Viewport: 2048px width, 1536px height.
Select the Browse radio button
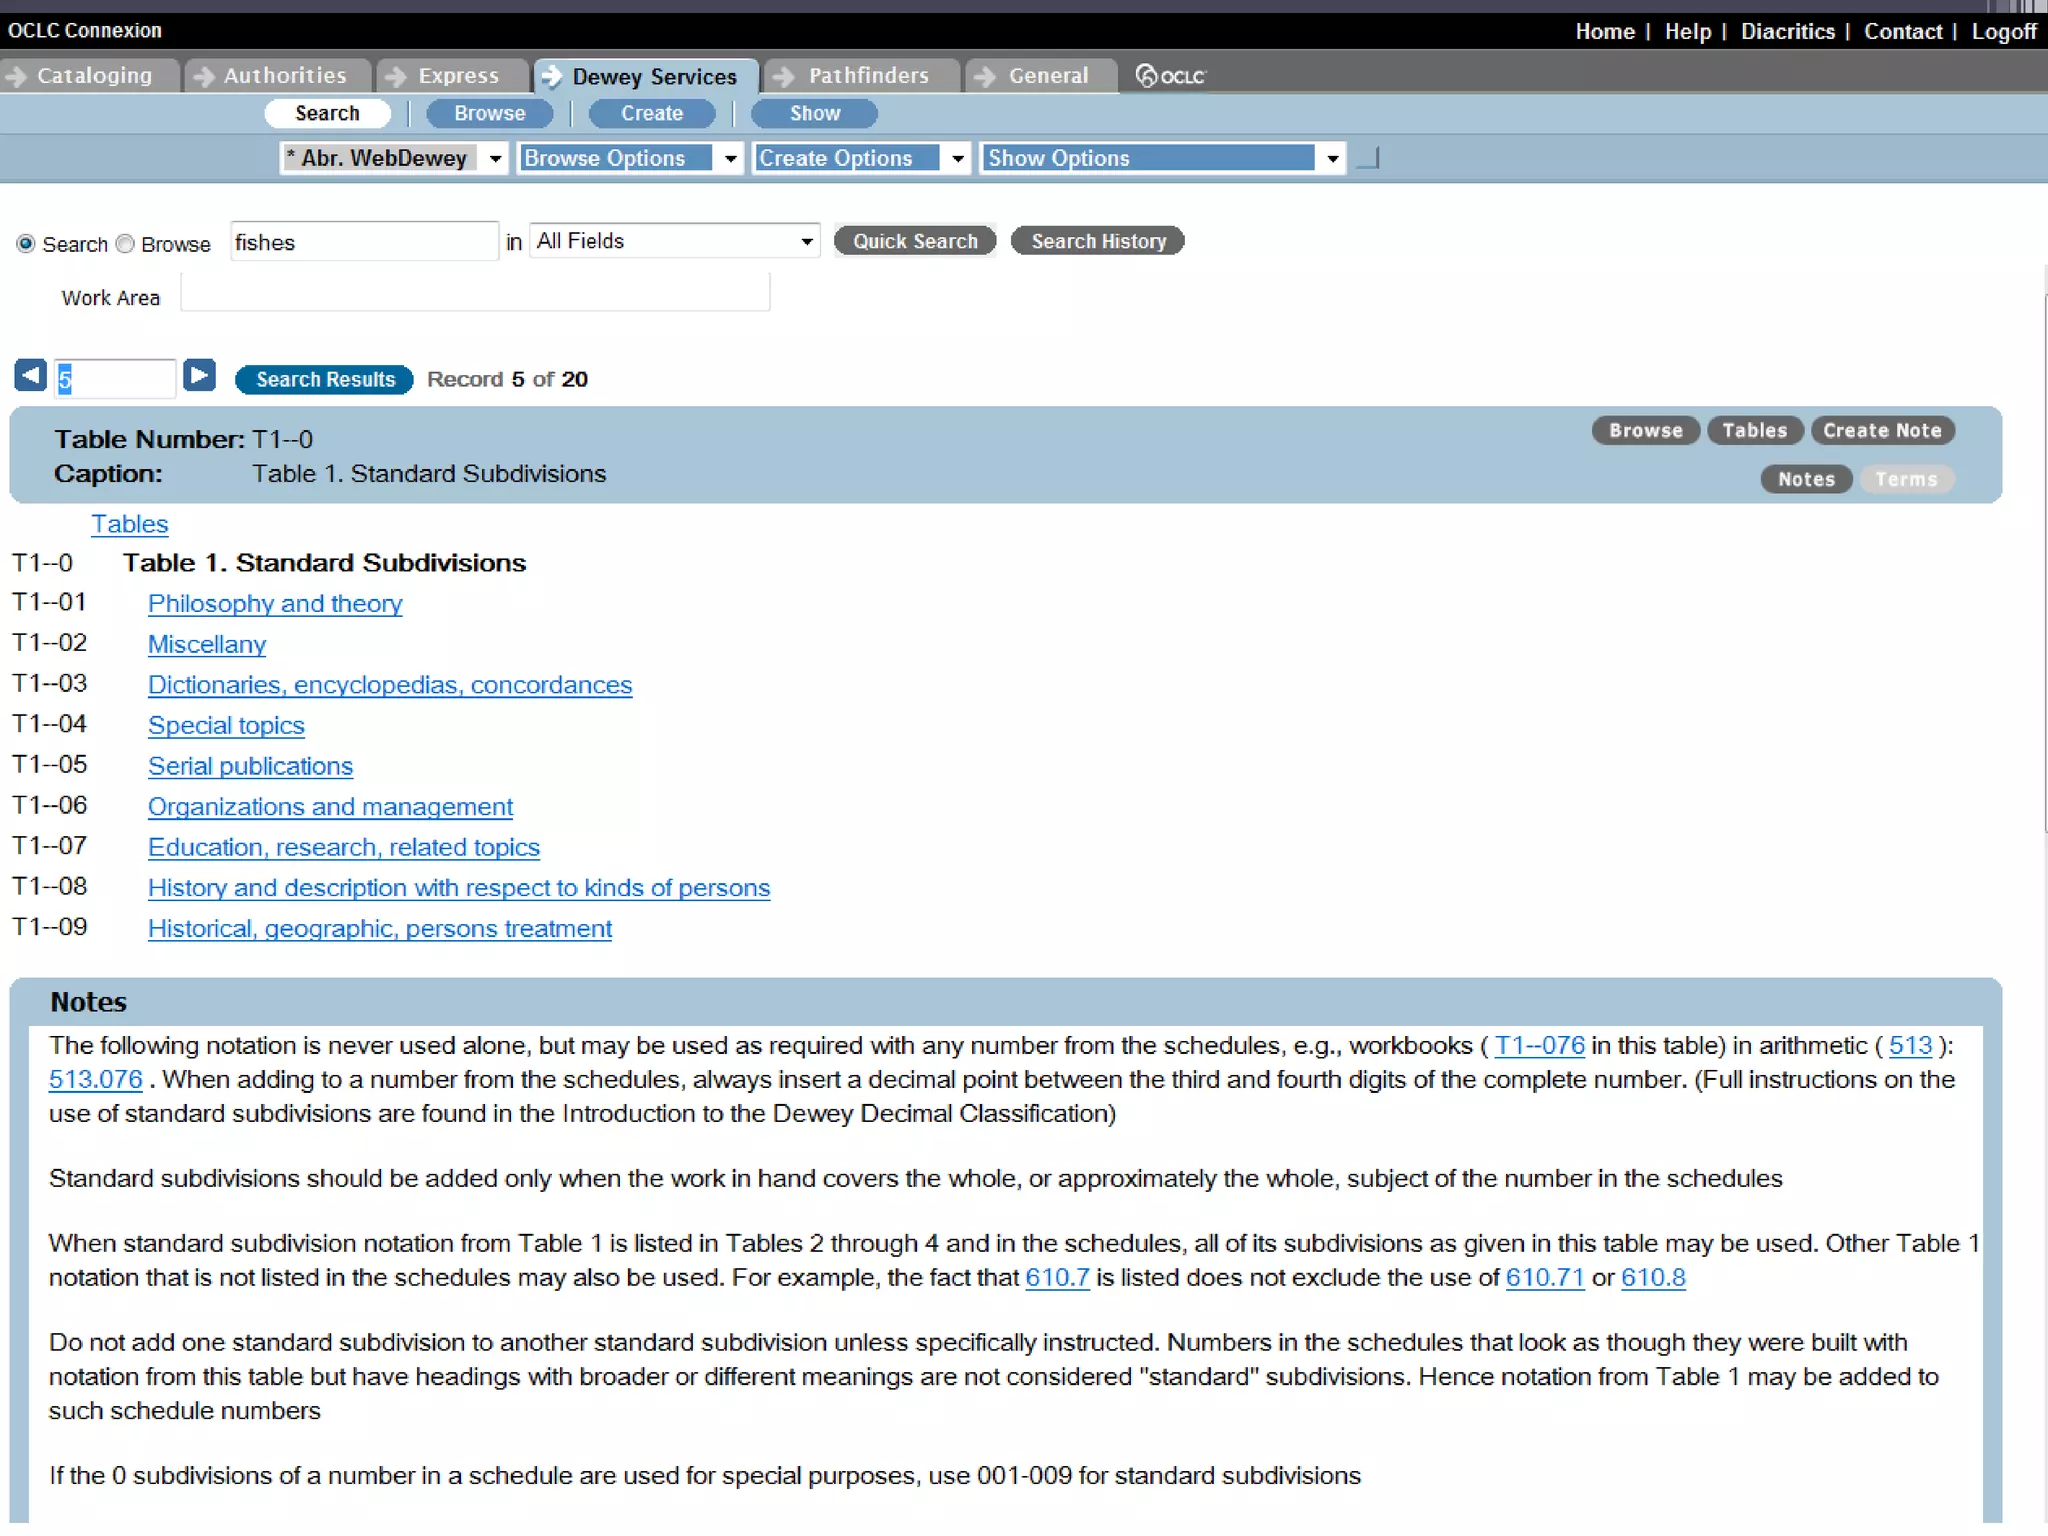pos(125,244)
